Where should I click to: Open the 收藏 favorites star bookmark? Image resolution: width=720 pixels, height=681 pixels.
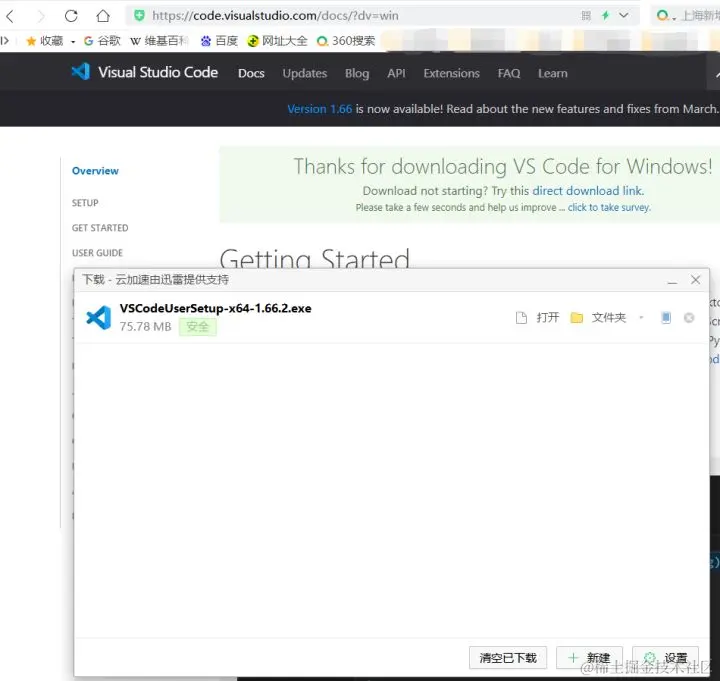[45, 41]
